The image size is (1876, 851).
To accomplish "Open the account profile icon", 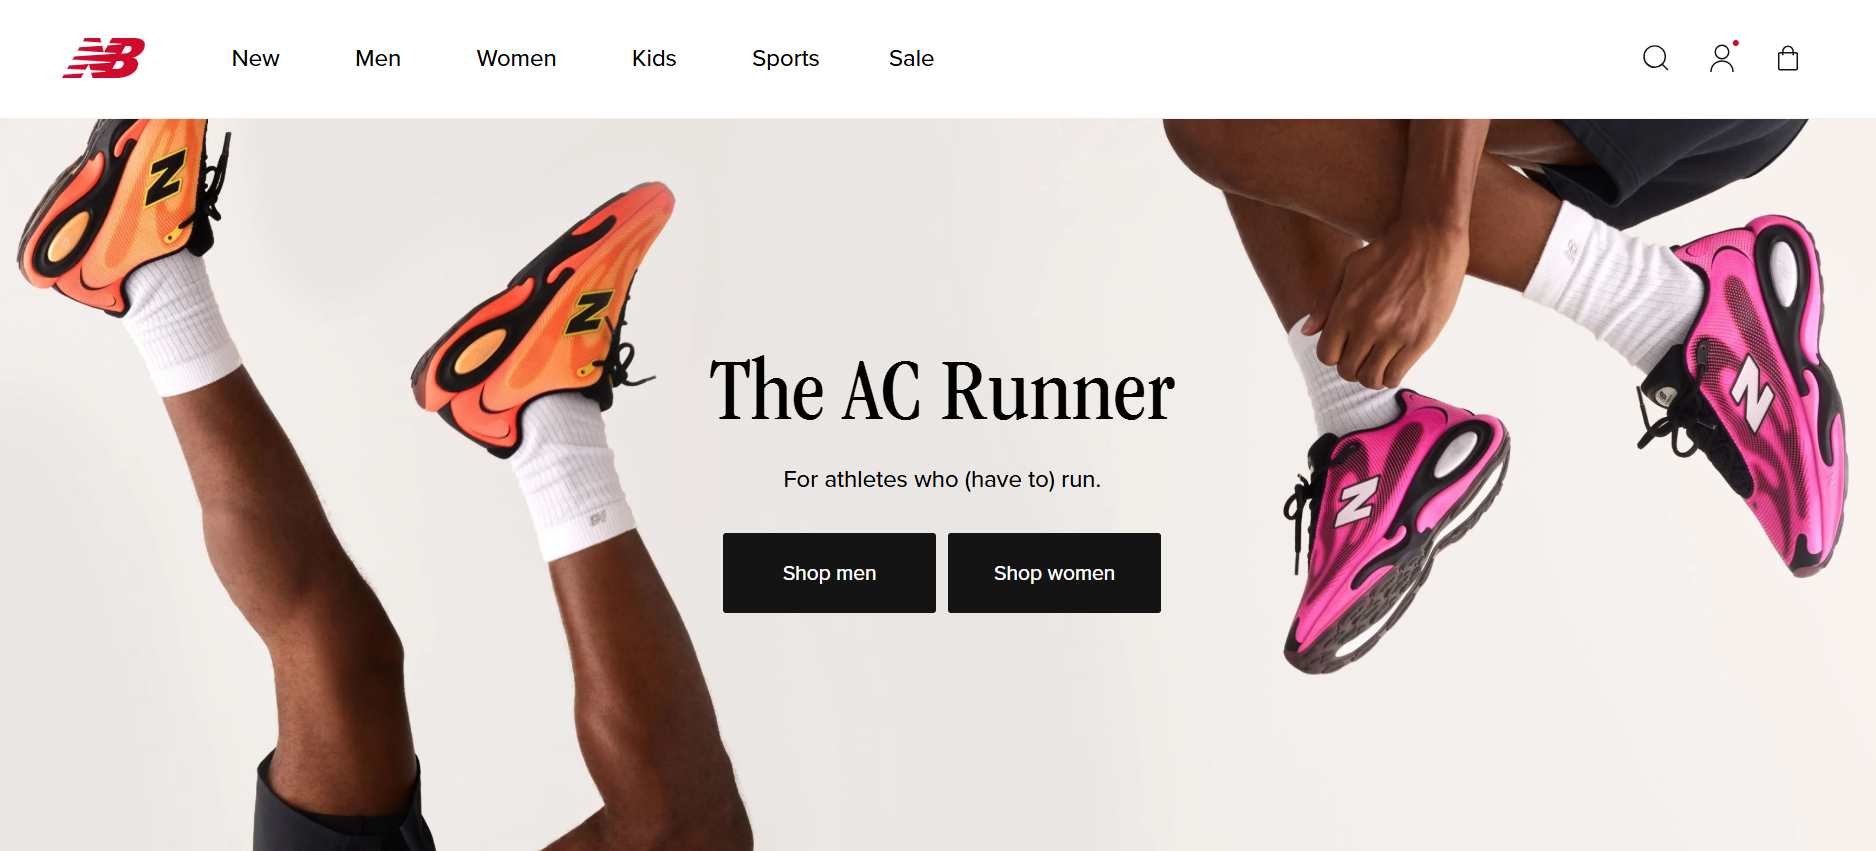I will click(1722, 58).
